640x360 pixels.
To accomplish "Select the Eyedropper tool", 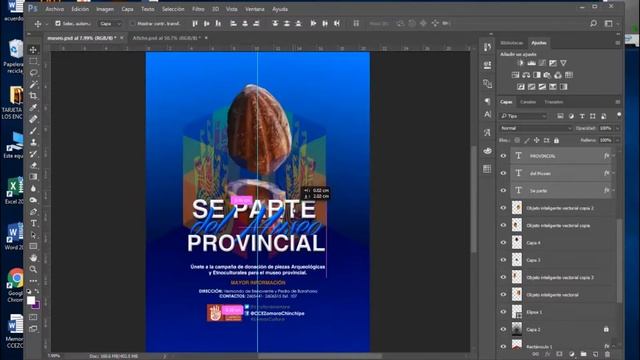I will point(33,107).
